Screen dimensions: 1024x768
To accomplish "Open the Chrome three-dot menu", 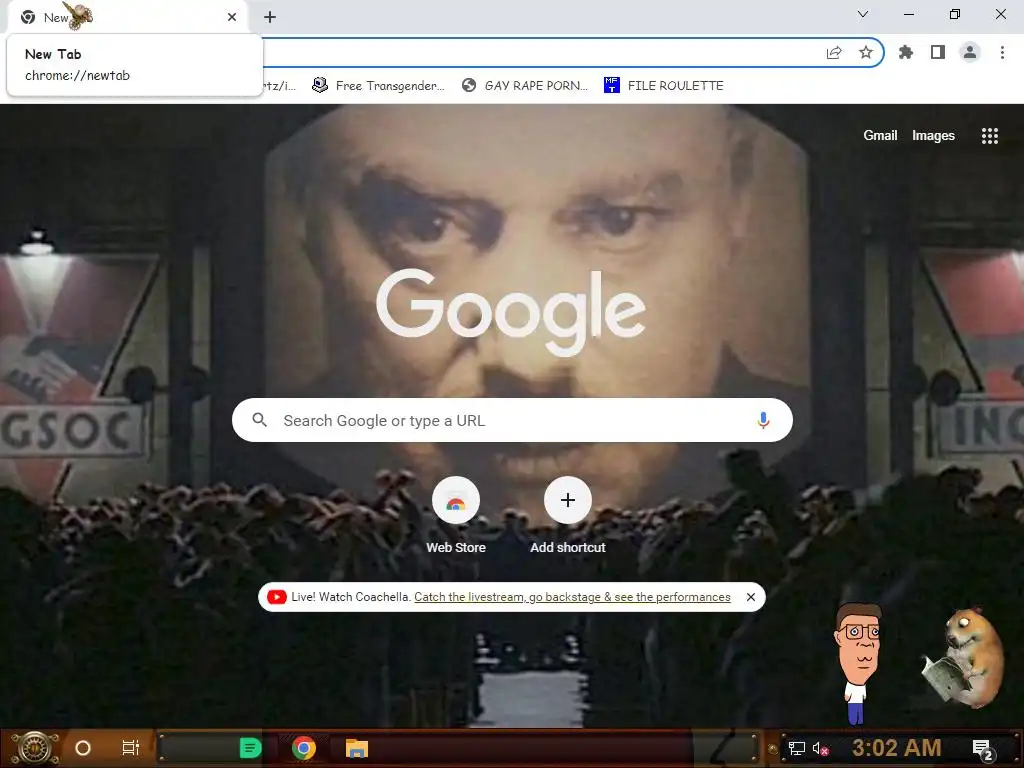I will (1002, 52).
